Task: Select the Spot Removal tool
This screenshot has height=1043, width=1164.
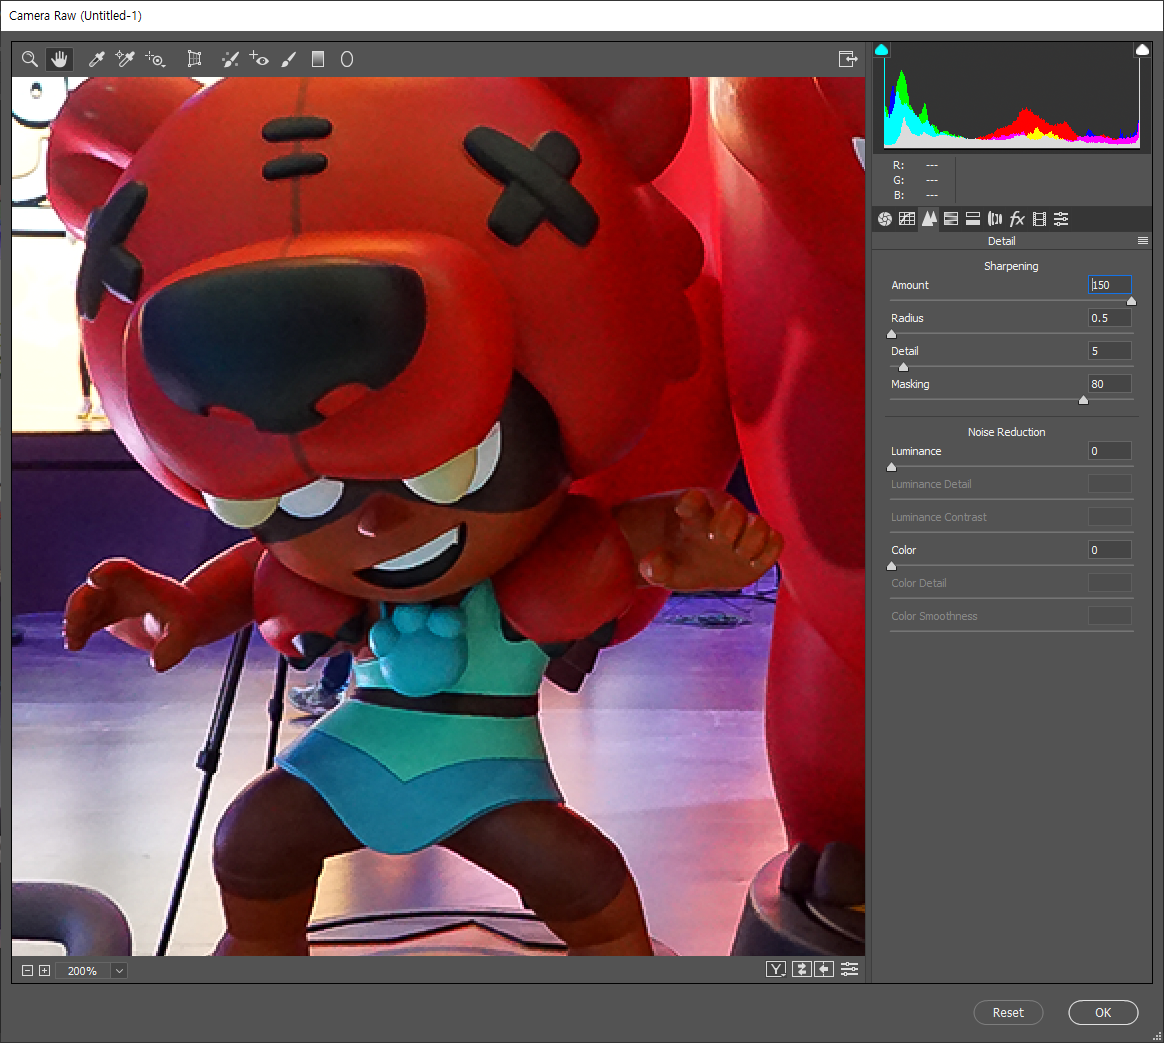Action: click(230, 59)
